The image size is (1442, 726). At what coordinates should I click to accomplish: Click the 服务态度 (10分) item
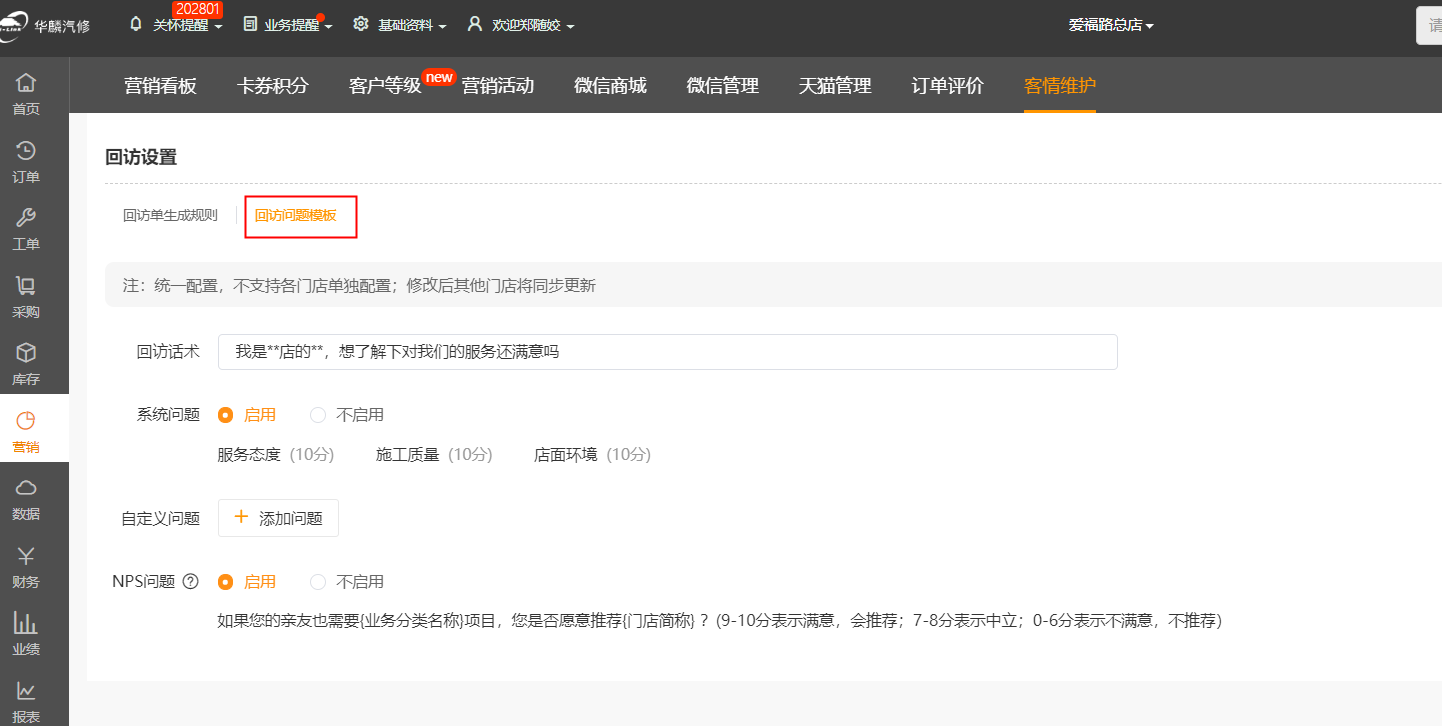tap(275, 455)
